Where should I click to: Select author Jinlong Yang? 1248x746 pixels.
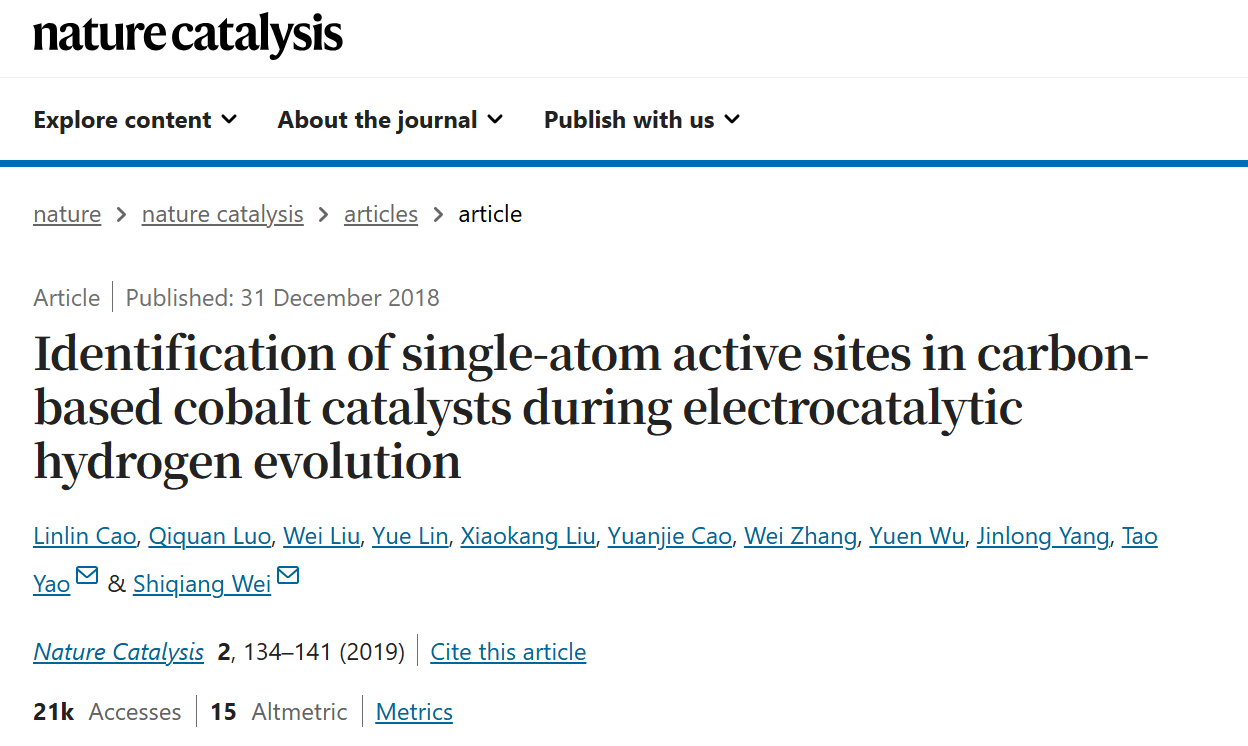(x=1043, y=536)
